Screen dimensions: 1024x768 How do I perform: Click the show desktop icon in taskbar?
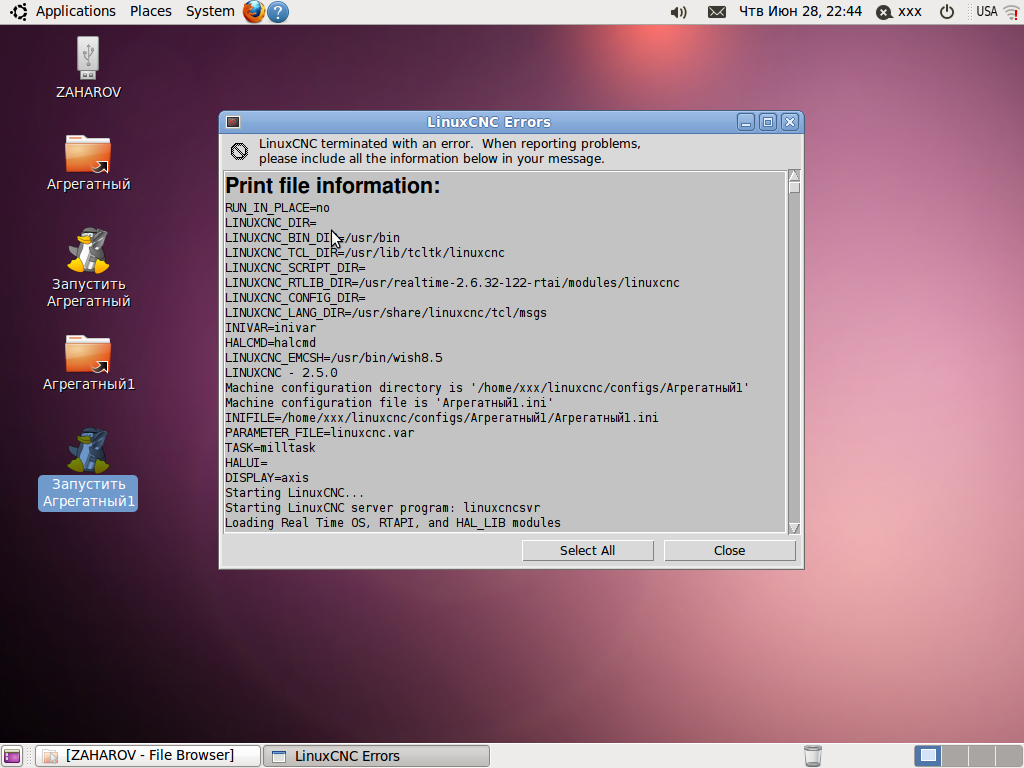point(12,756)
